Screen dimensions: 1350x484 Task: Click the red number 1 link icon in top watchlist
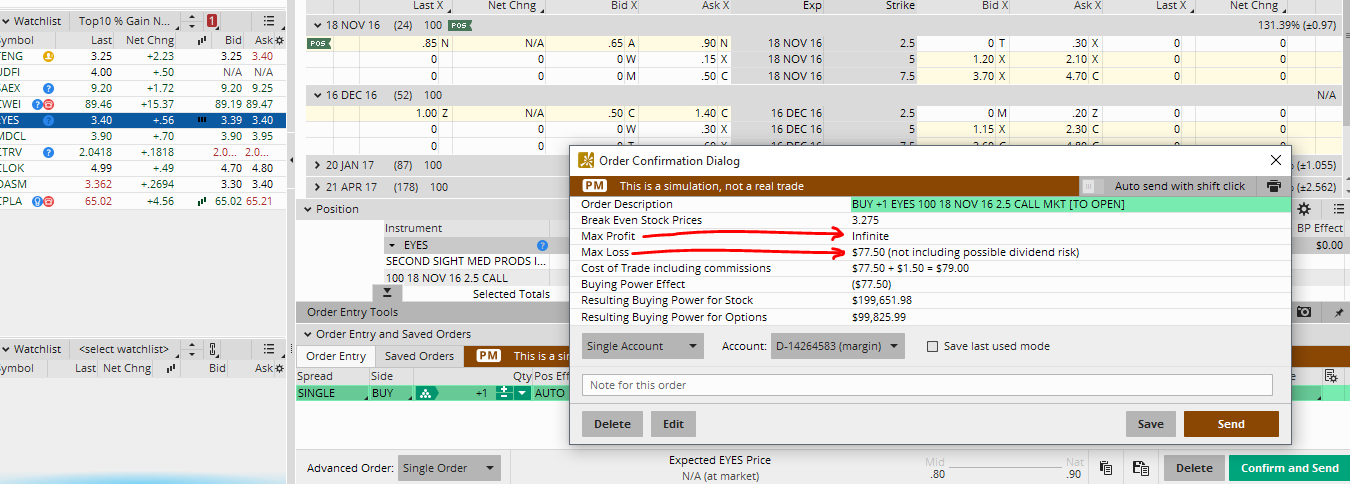[x=212, y=20]
